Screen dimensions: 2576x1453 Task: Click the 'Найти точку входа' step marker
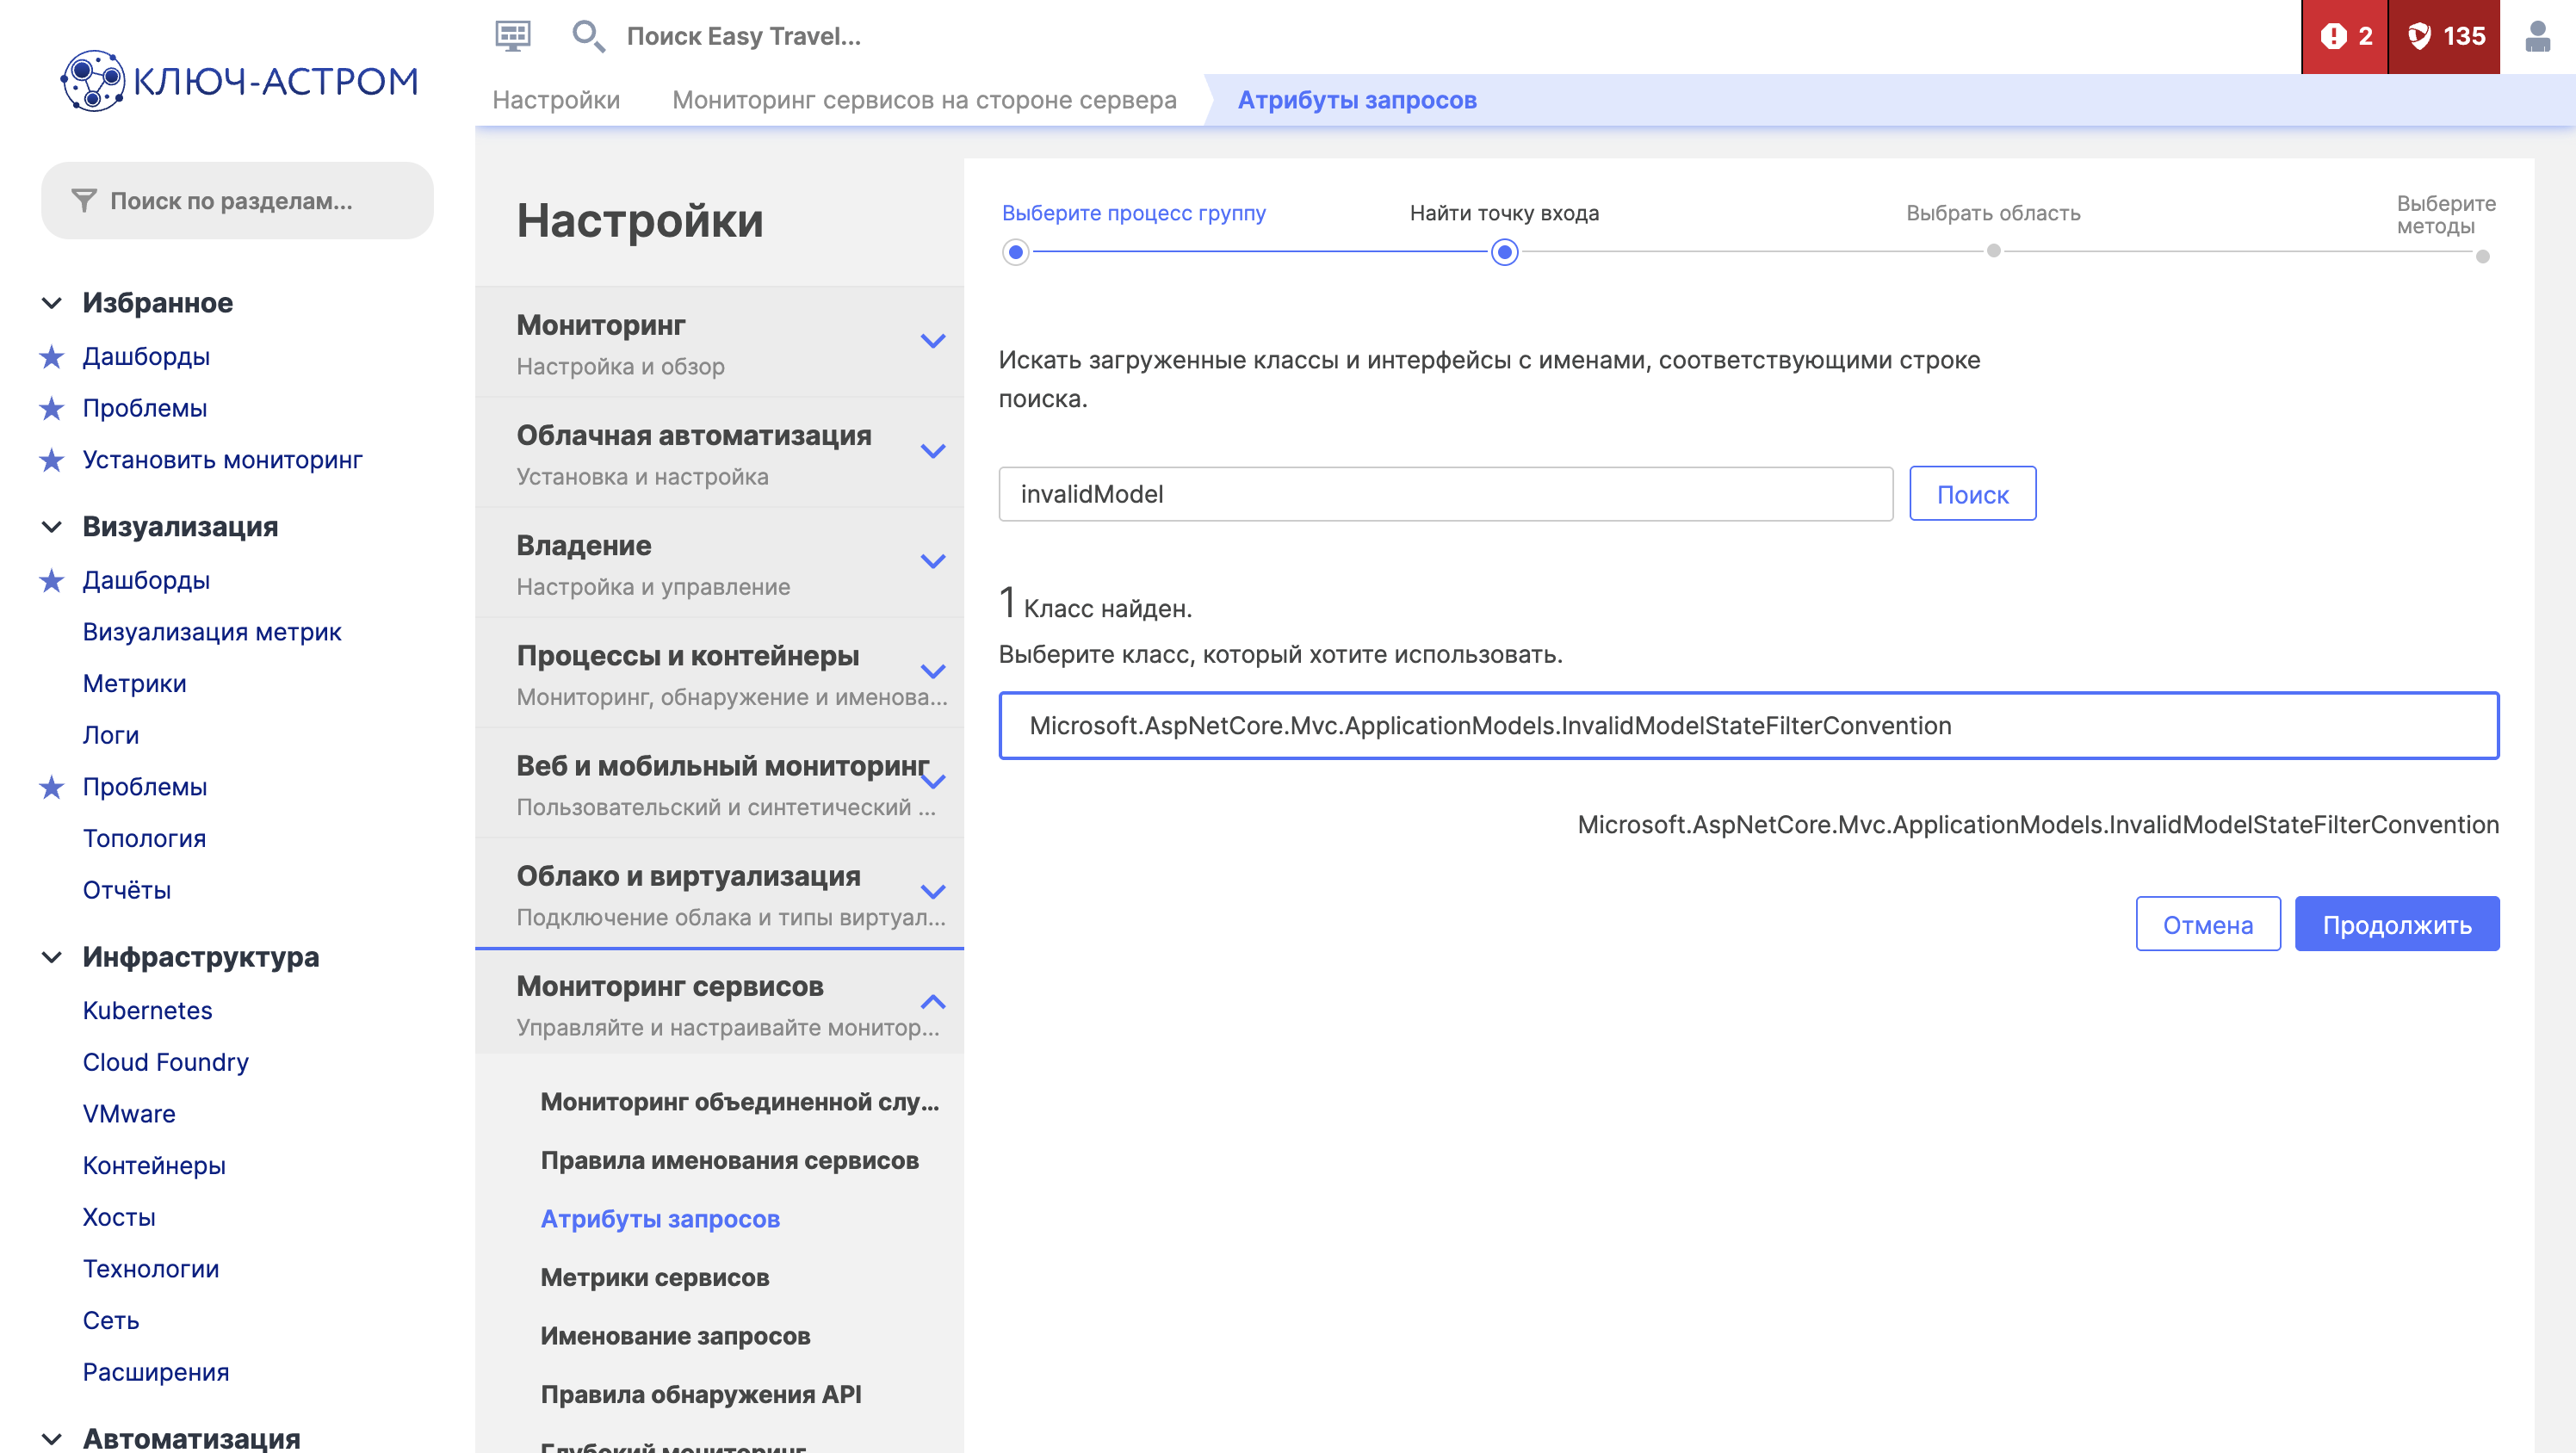pos(1504,252)
